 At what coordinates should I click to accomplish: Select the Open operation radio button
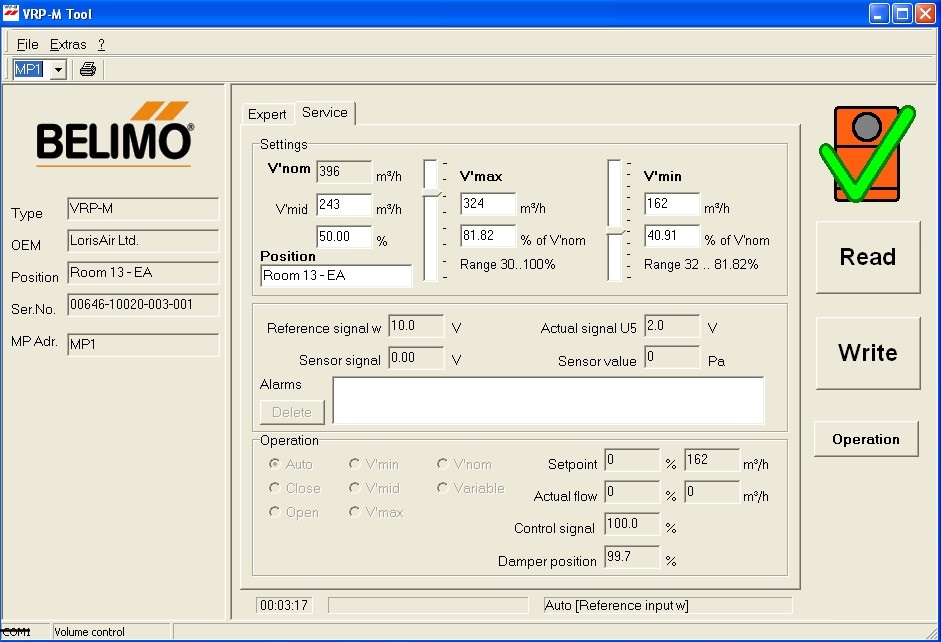(x=275, y=512)
